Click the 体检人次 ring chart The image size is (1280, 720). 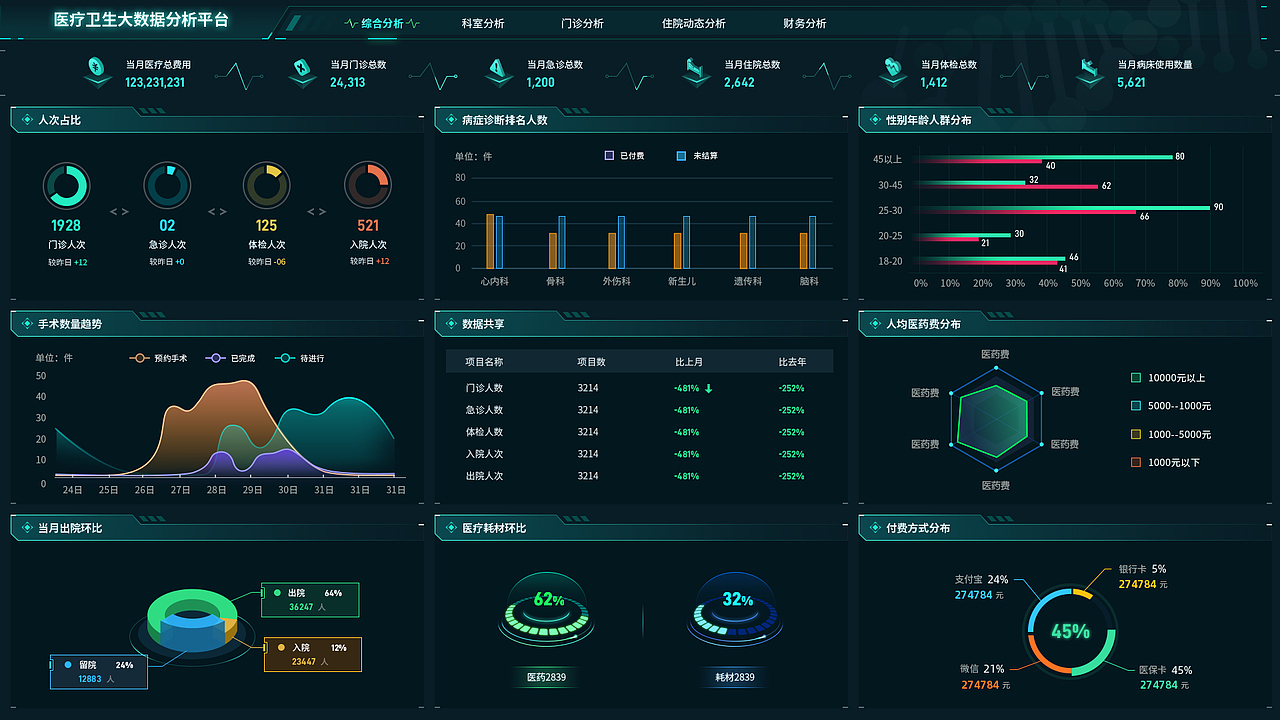(267, 186)
